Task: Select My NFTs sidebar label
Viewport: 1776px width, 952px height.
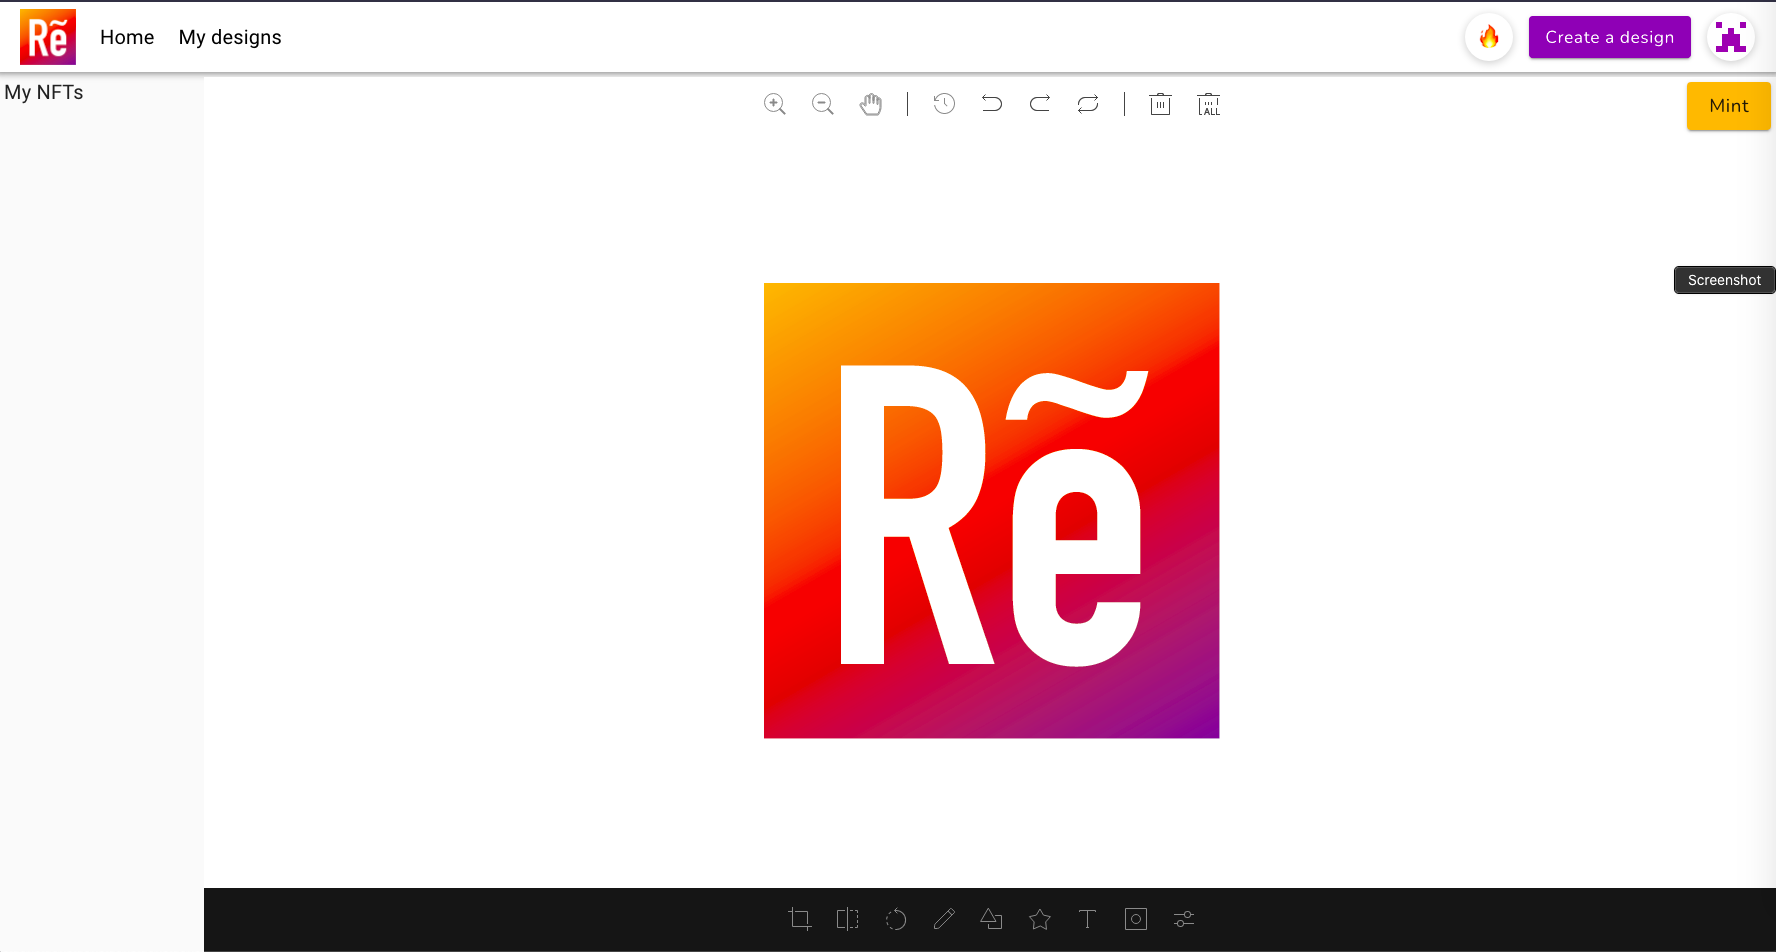Action: [x=44, y=92]
